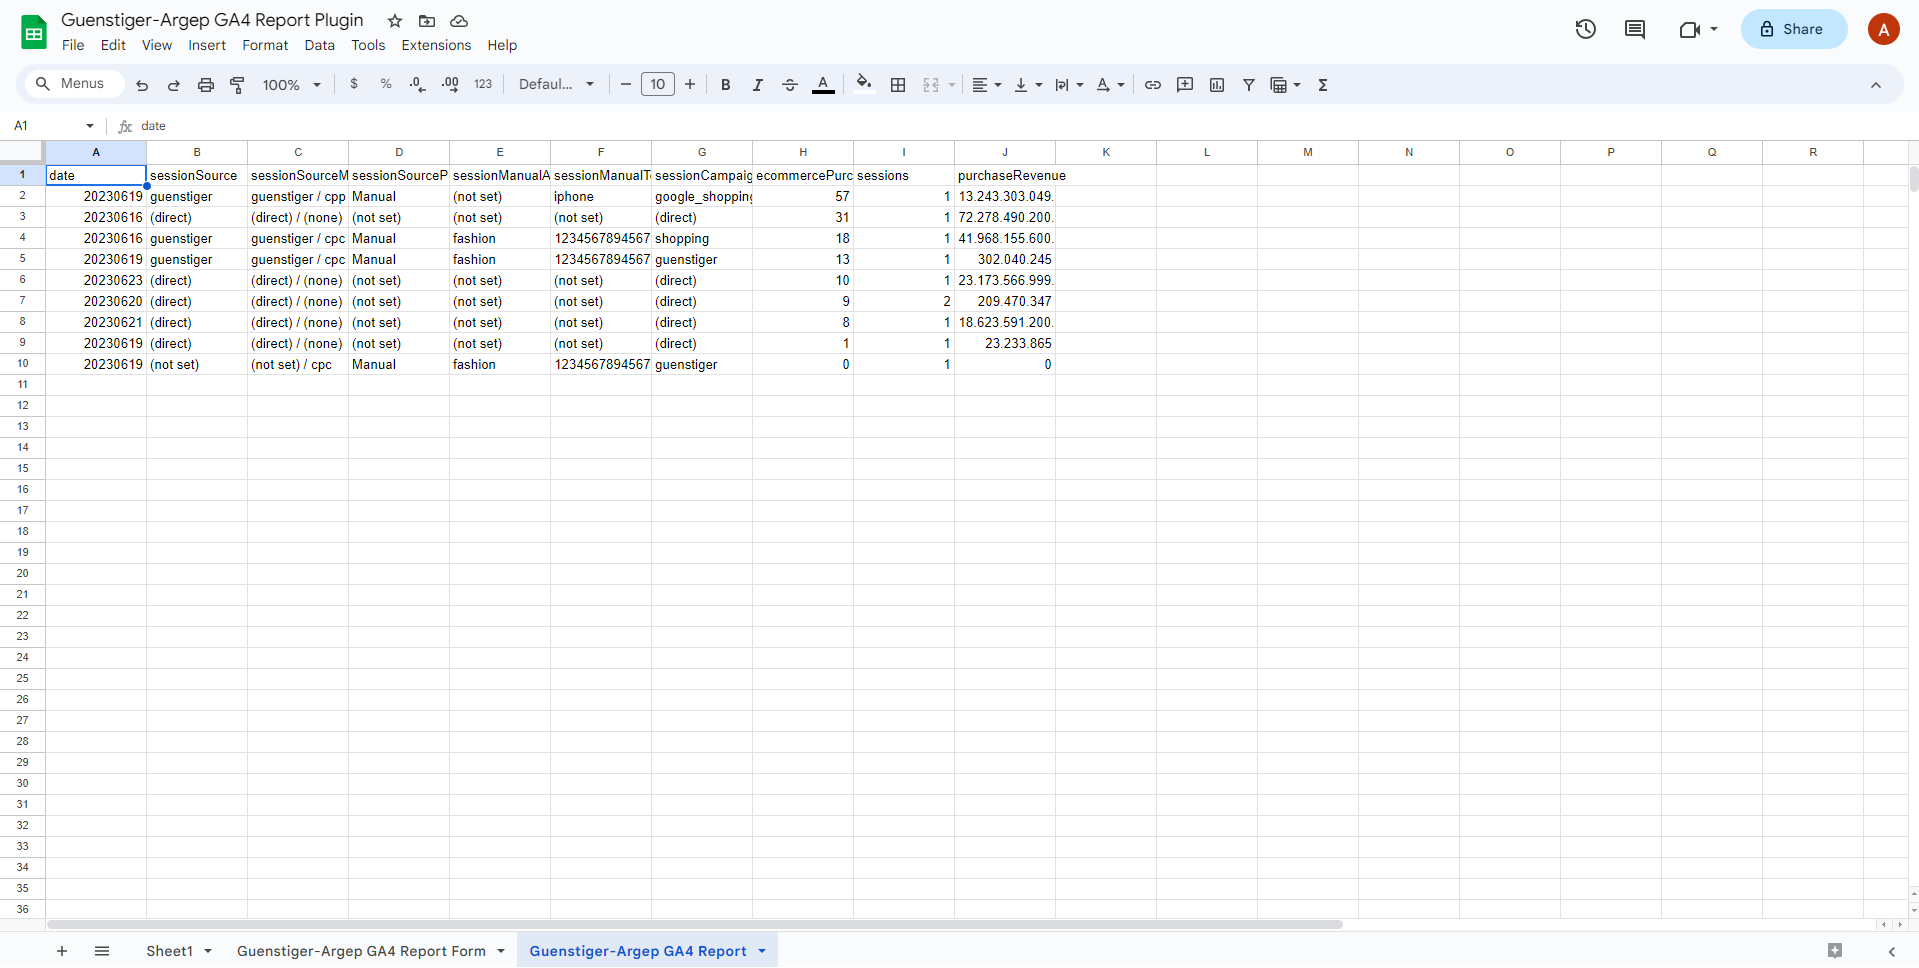The image size is (1919, 968).
Task: Click the horizontal scrollbar
Action: click(695, 924)
